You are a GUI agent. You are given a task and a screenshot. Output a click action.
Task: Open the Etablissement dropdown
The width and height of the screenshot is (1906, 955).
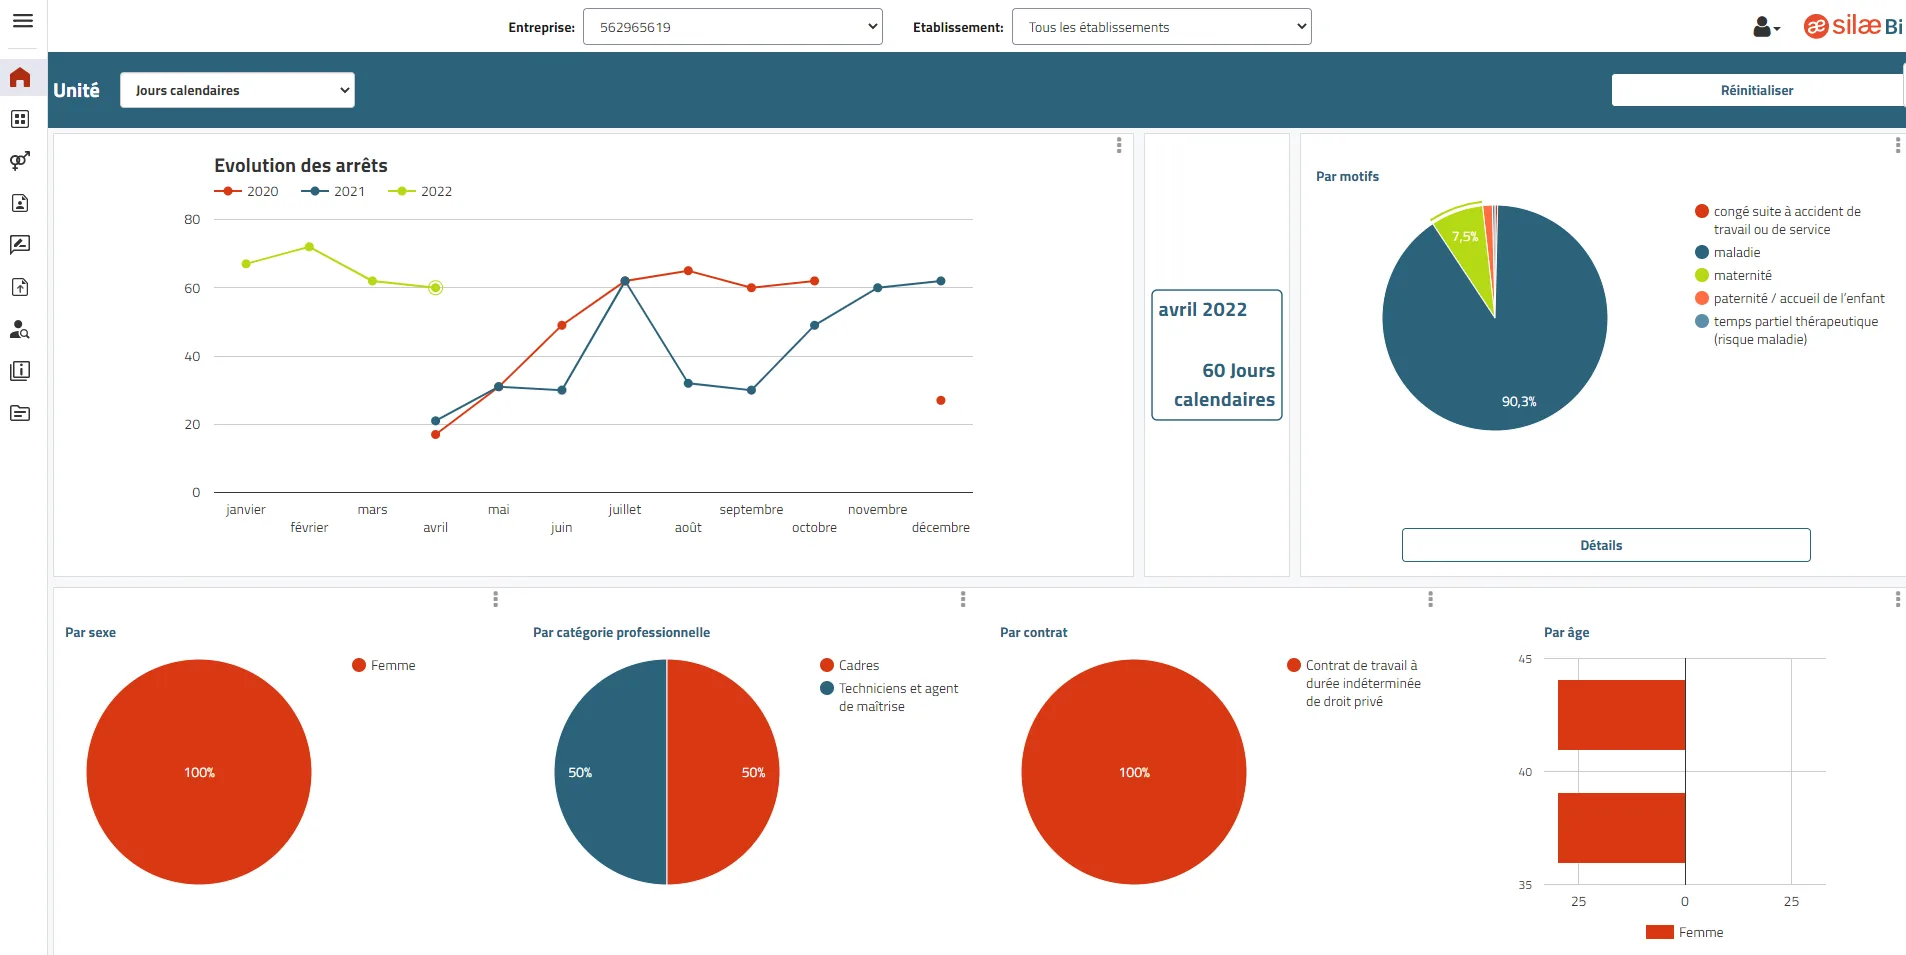tap(1161, 27)
